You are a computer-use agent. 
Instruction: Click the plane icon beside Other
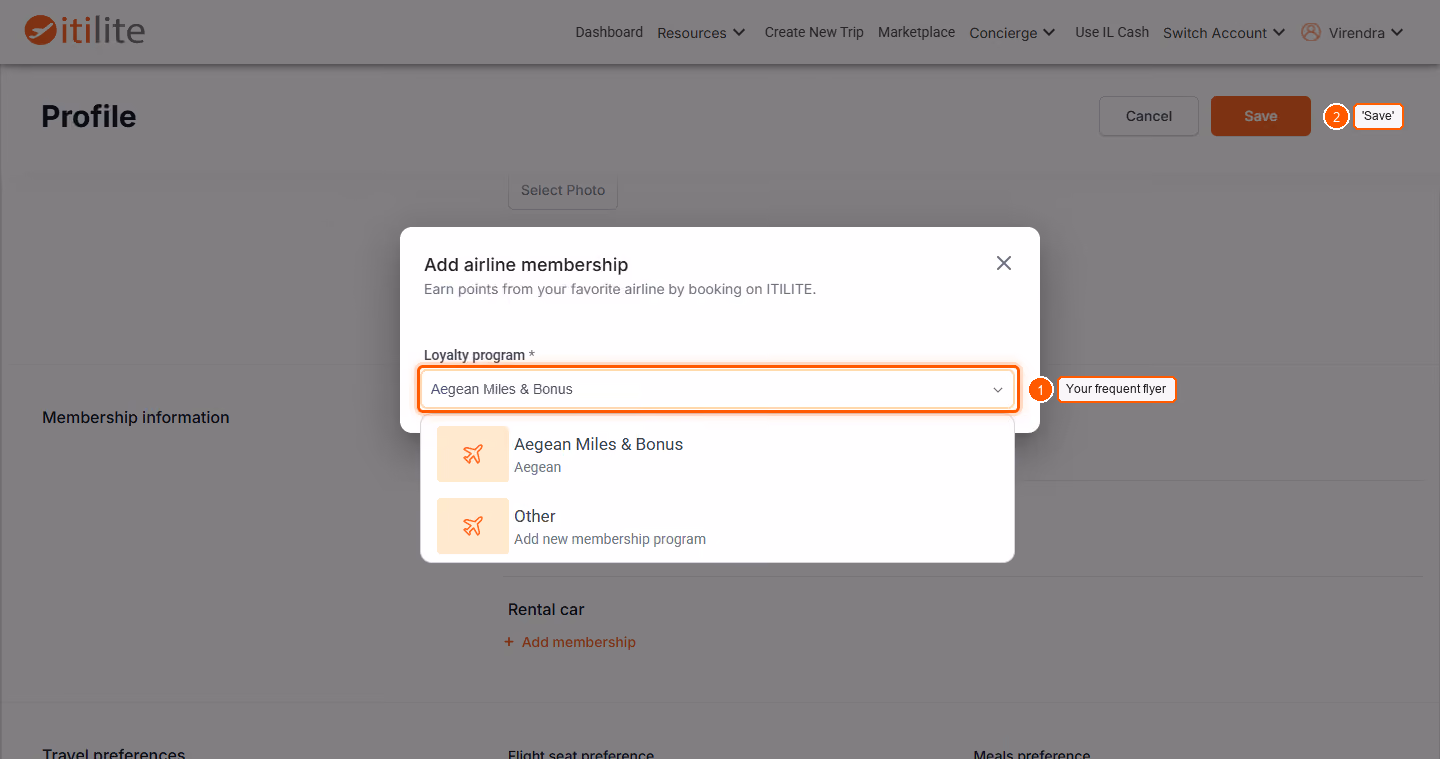point(473,526)
